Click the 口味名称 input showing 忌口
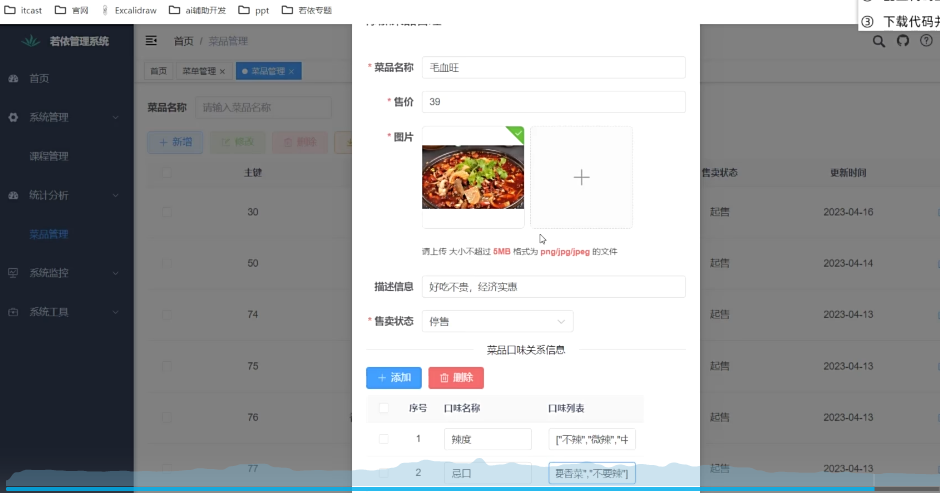Screen dimensions: 940x493 point(487,473)
